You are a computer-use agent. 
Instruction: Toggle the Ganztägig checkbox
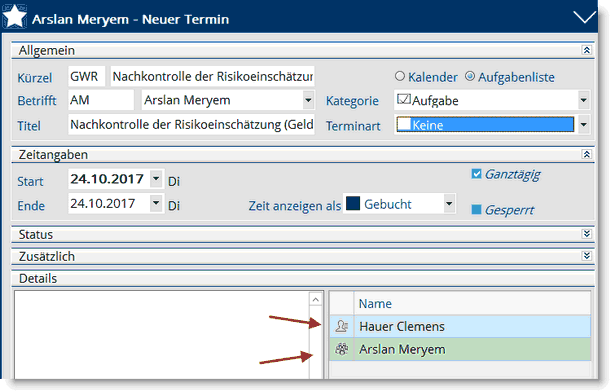[x=476, y=174]
